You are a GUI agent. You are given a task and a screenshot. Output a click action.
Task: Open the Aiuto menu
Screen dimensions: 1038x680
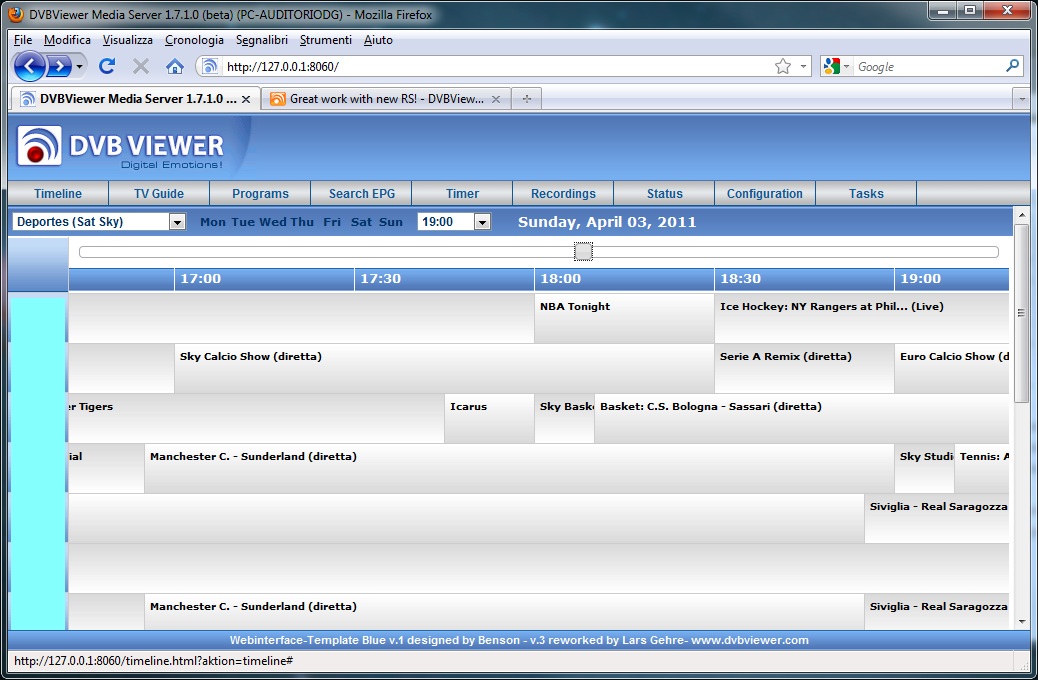click(378, 40)
